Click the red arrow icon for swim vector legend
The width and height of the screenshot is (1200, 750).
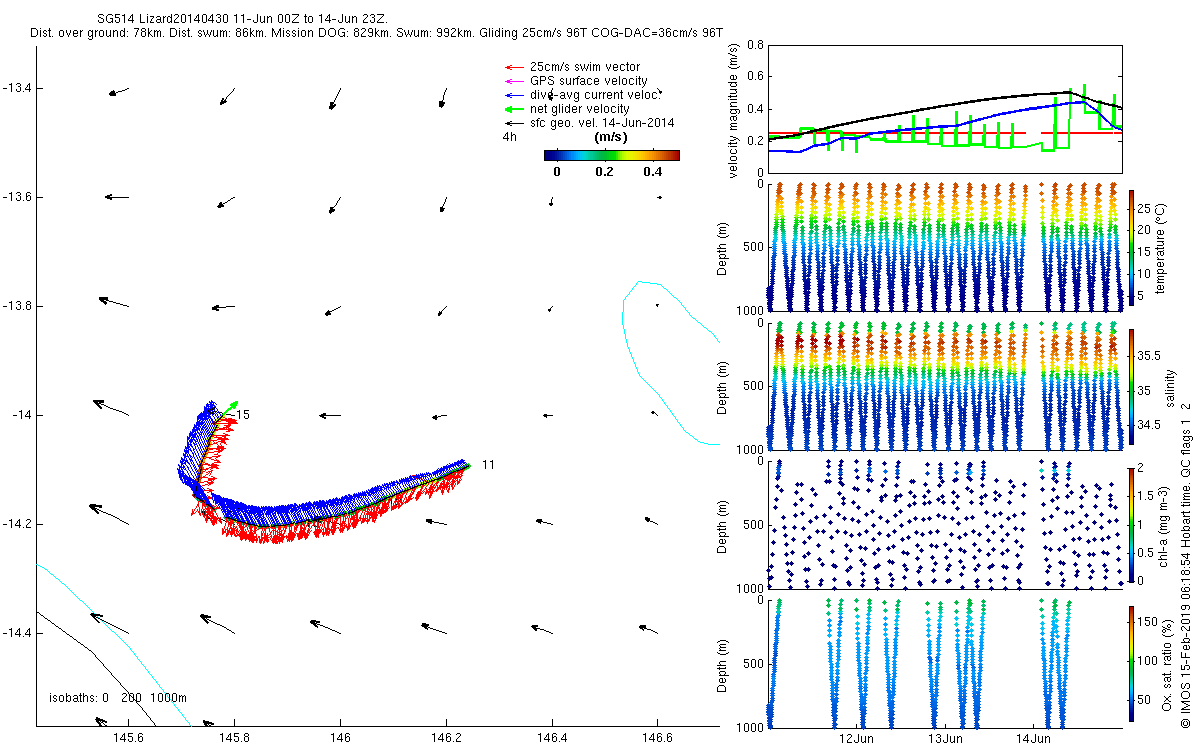(x=515, y=67)
